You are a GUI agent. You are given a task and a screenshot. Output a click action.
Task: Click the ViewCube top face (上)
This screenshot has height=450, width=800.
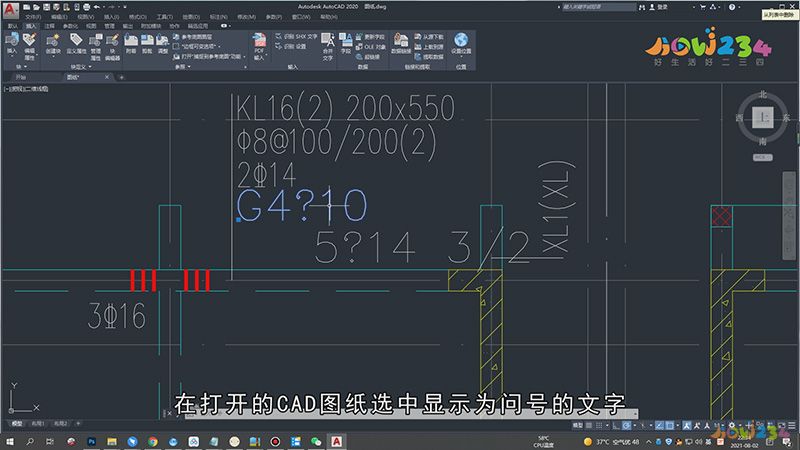pyautogui.click(x=763, y=118)
